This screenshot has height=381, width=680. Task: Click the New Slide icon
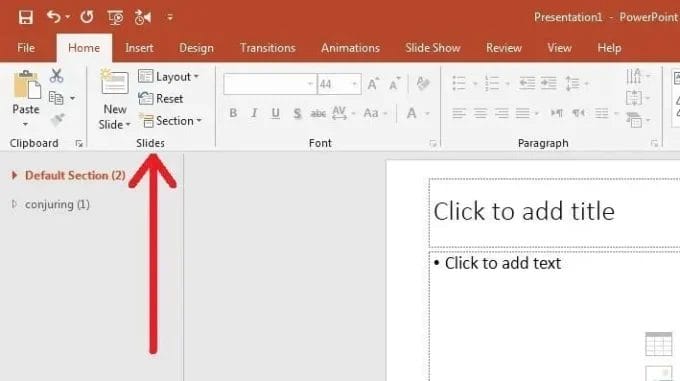point(114,81)
